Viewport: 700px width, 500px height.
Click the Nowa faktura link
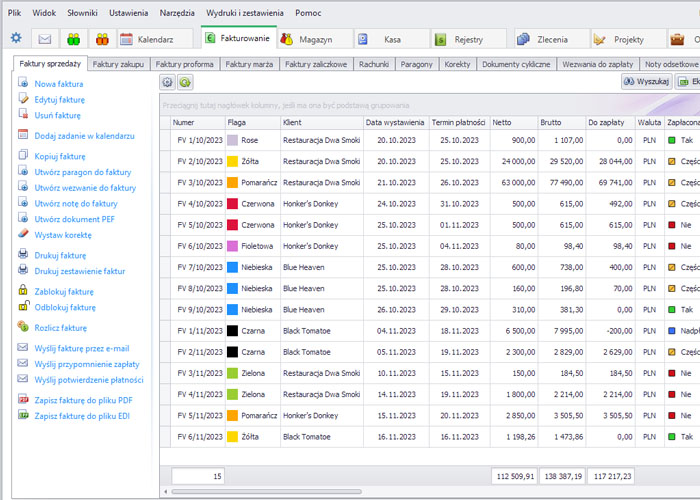pos(59,84)
